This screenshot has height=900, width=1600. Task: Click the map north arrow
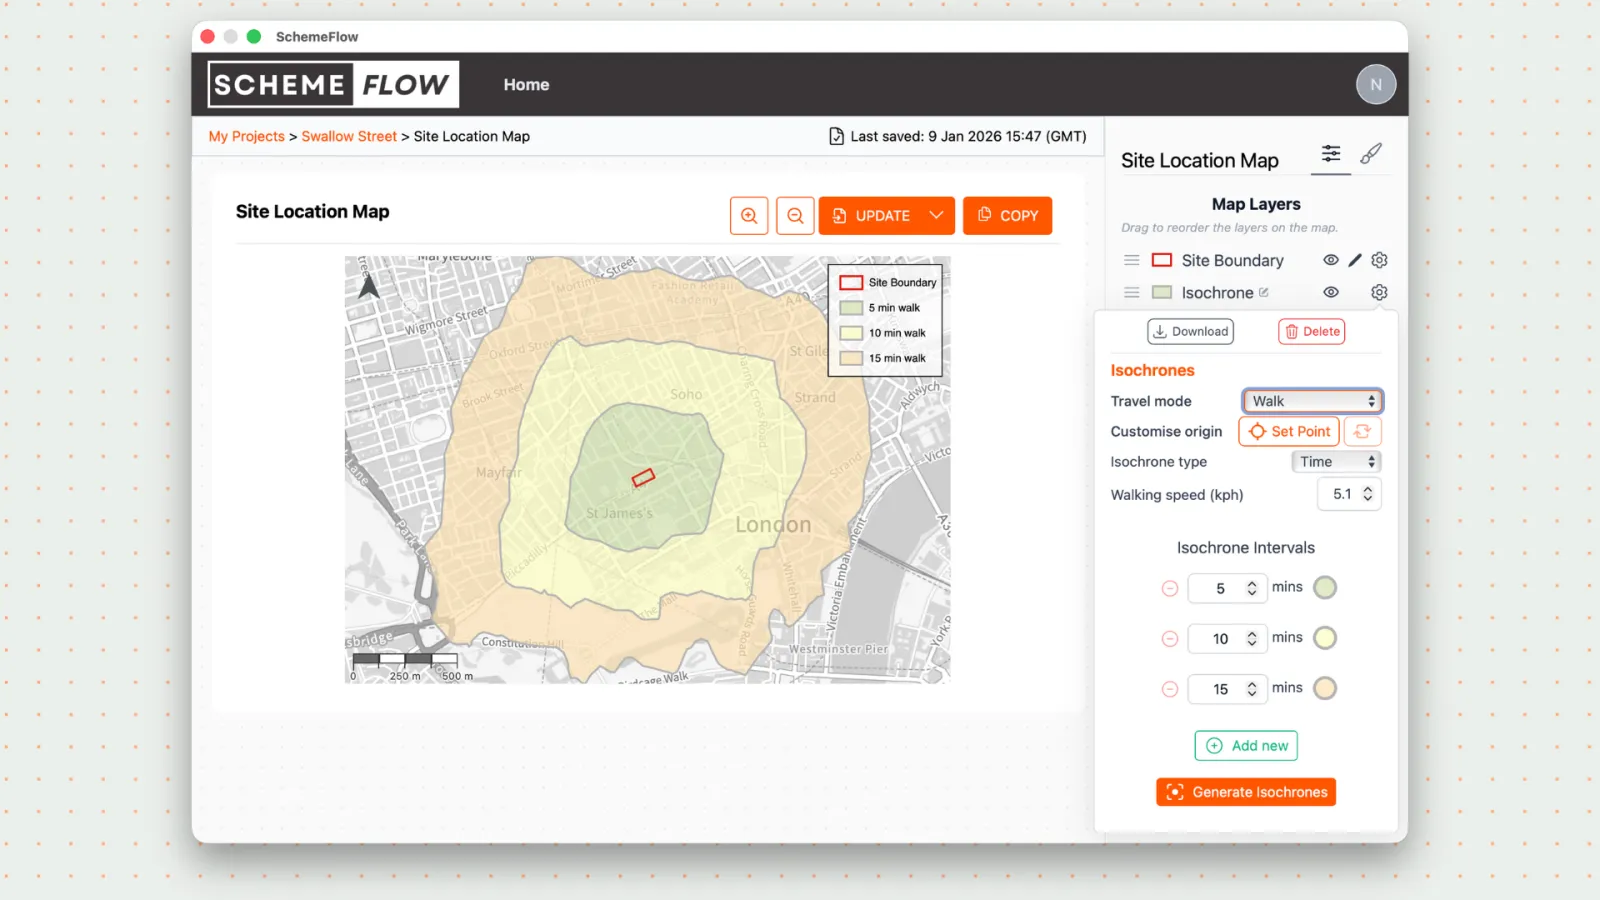(x=369, y=286)
